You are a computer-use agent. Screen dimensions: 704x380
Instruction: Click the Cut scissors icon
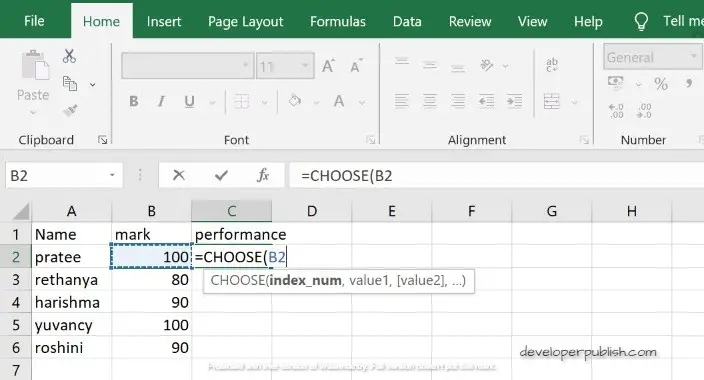click(69, 56)
